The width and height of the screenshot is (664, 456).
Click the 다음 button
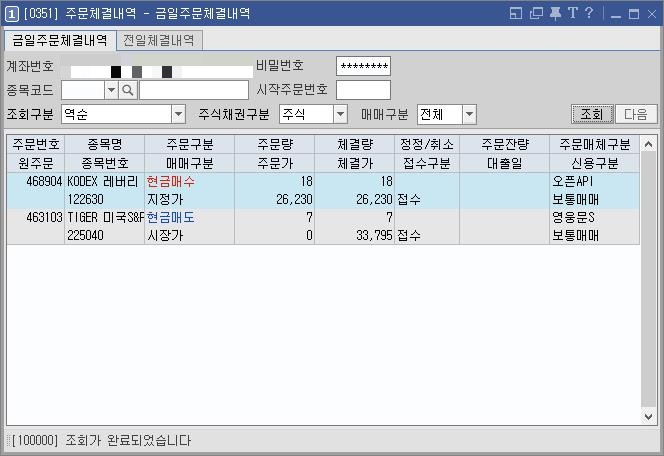[x=636, y=114]
